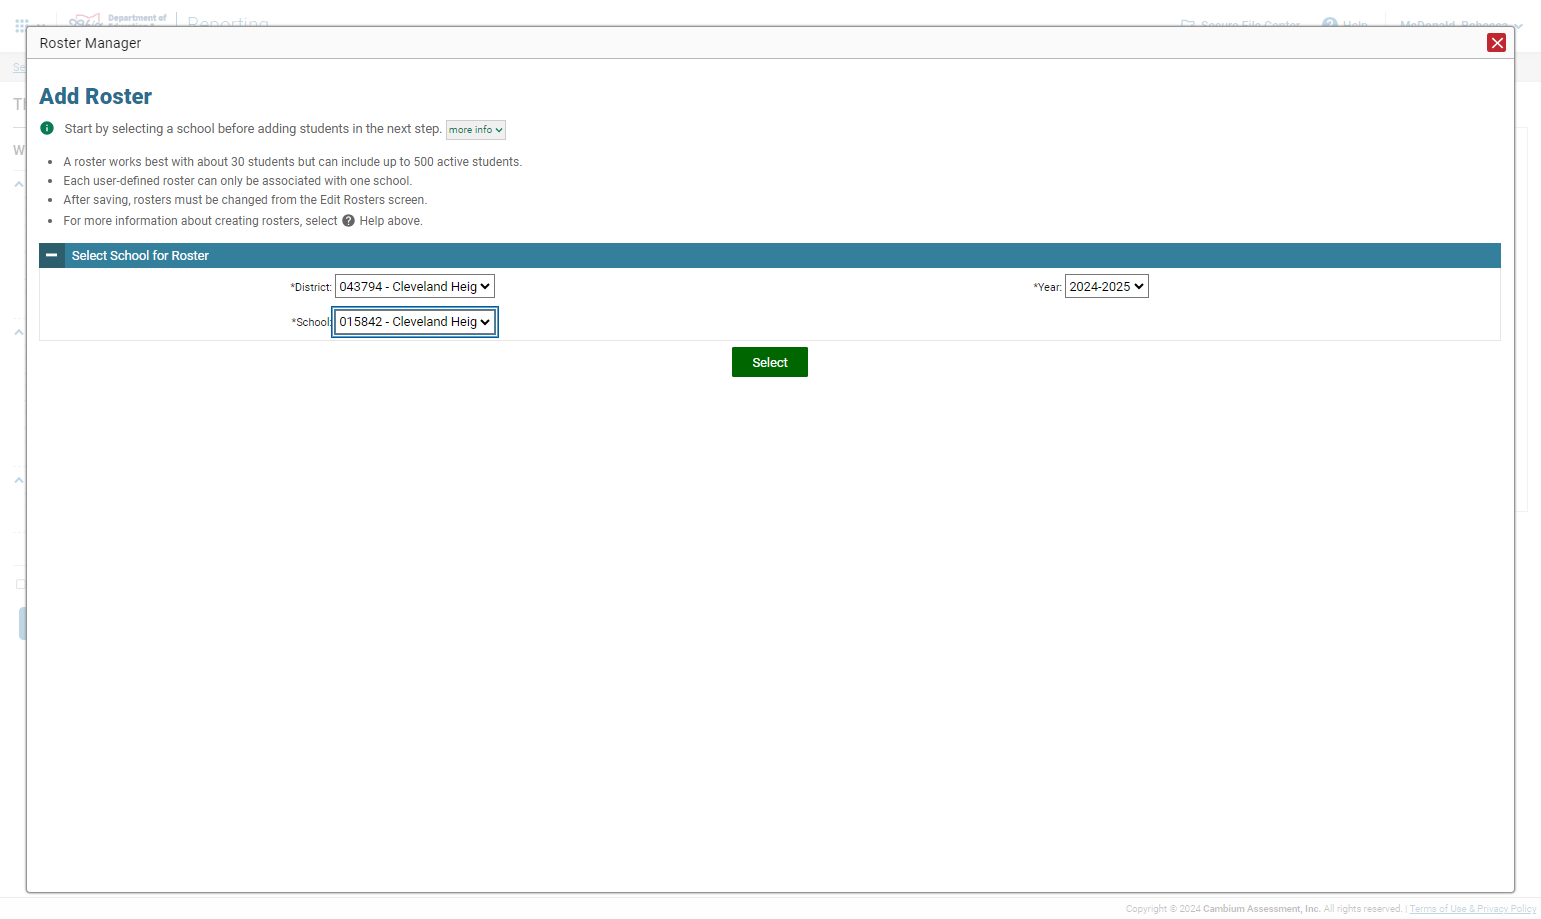
Task: Close the Roster Manager dialog
Action: coord(1496,42)
